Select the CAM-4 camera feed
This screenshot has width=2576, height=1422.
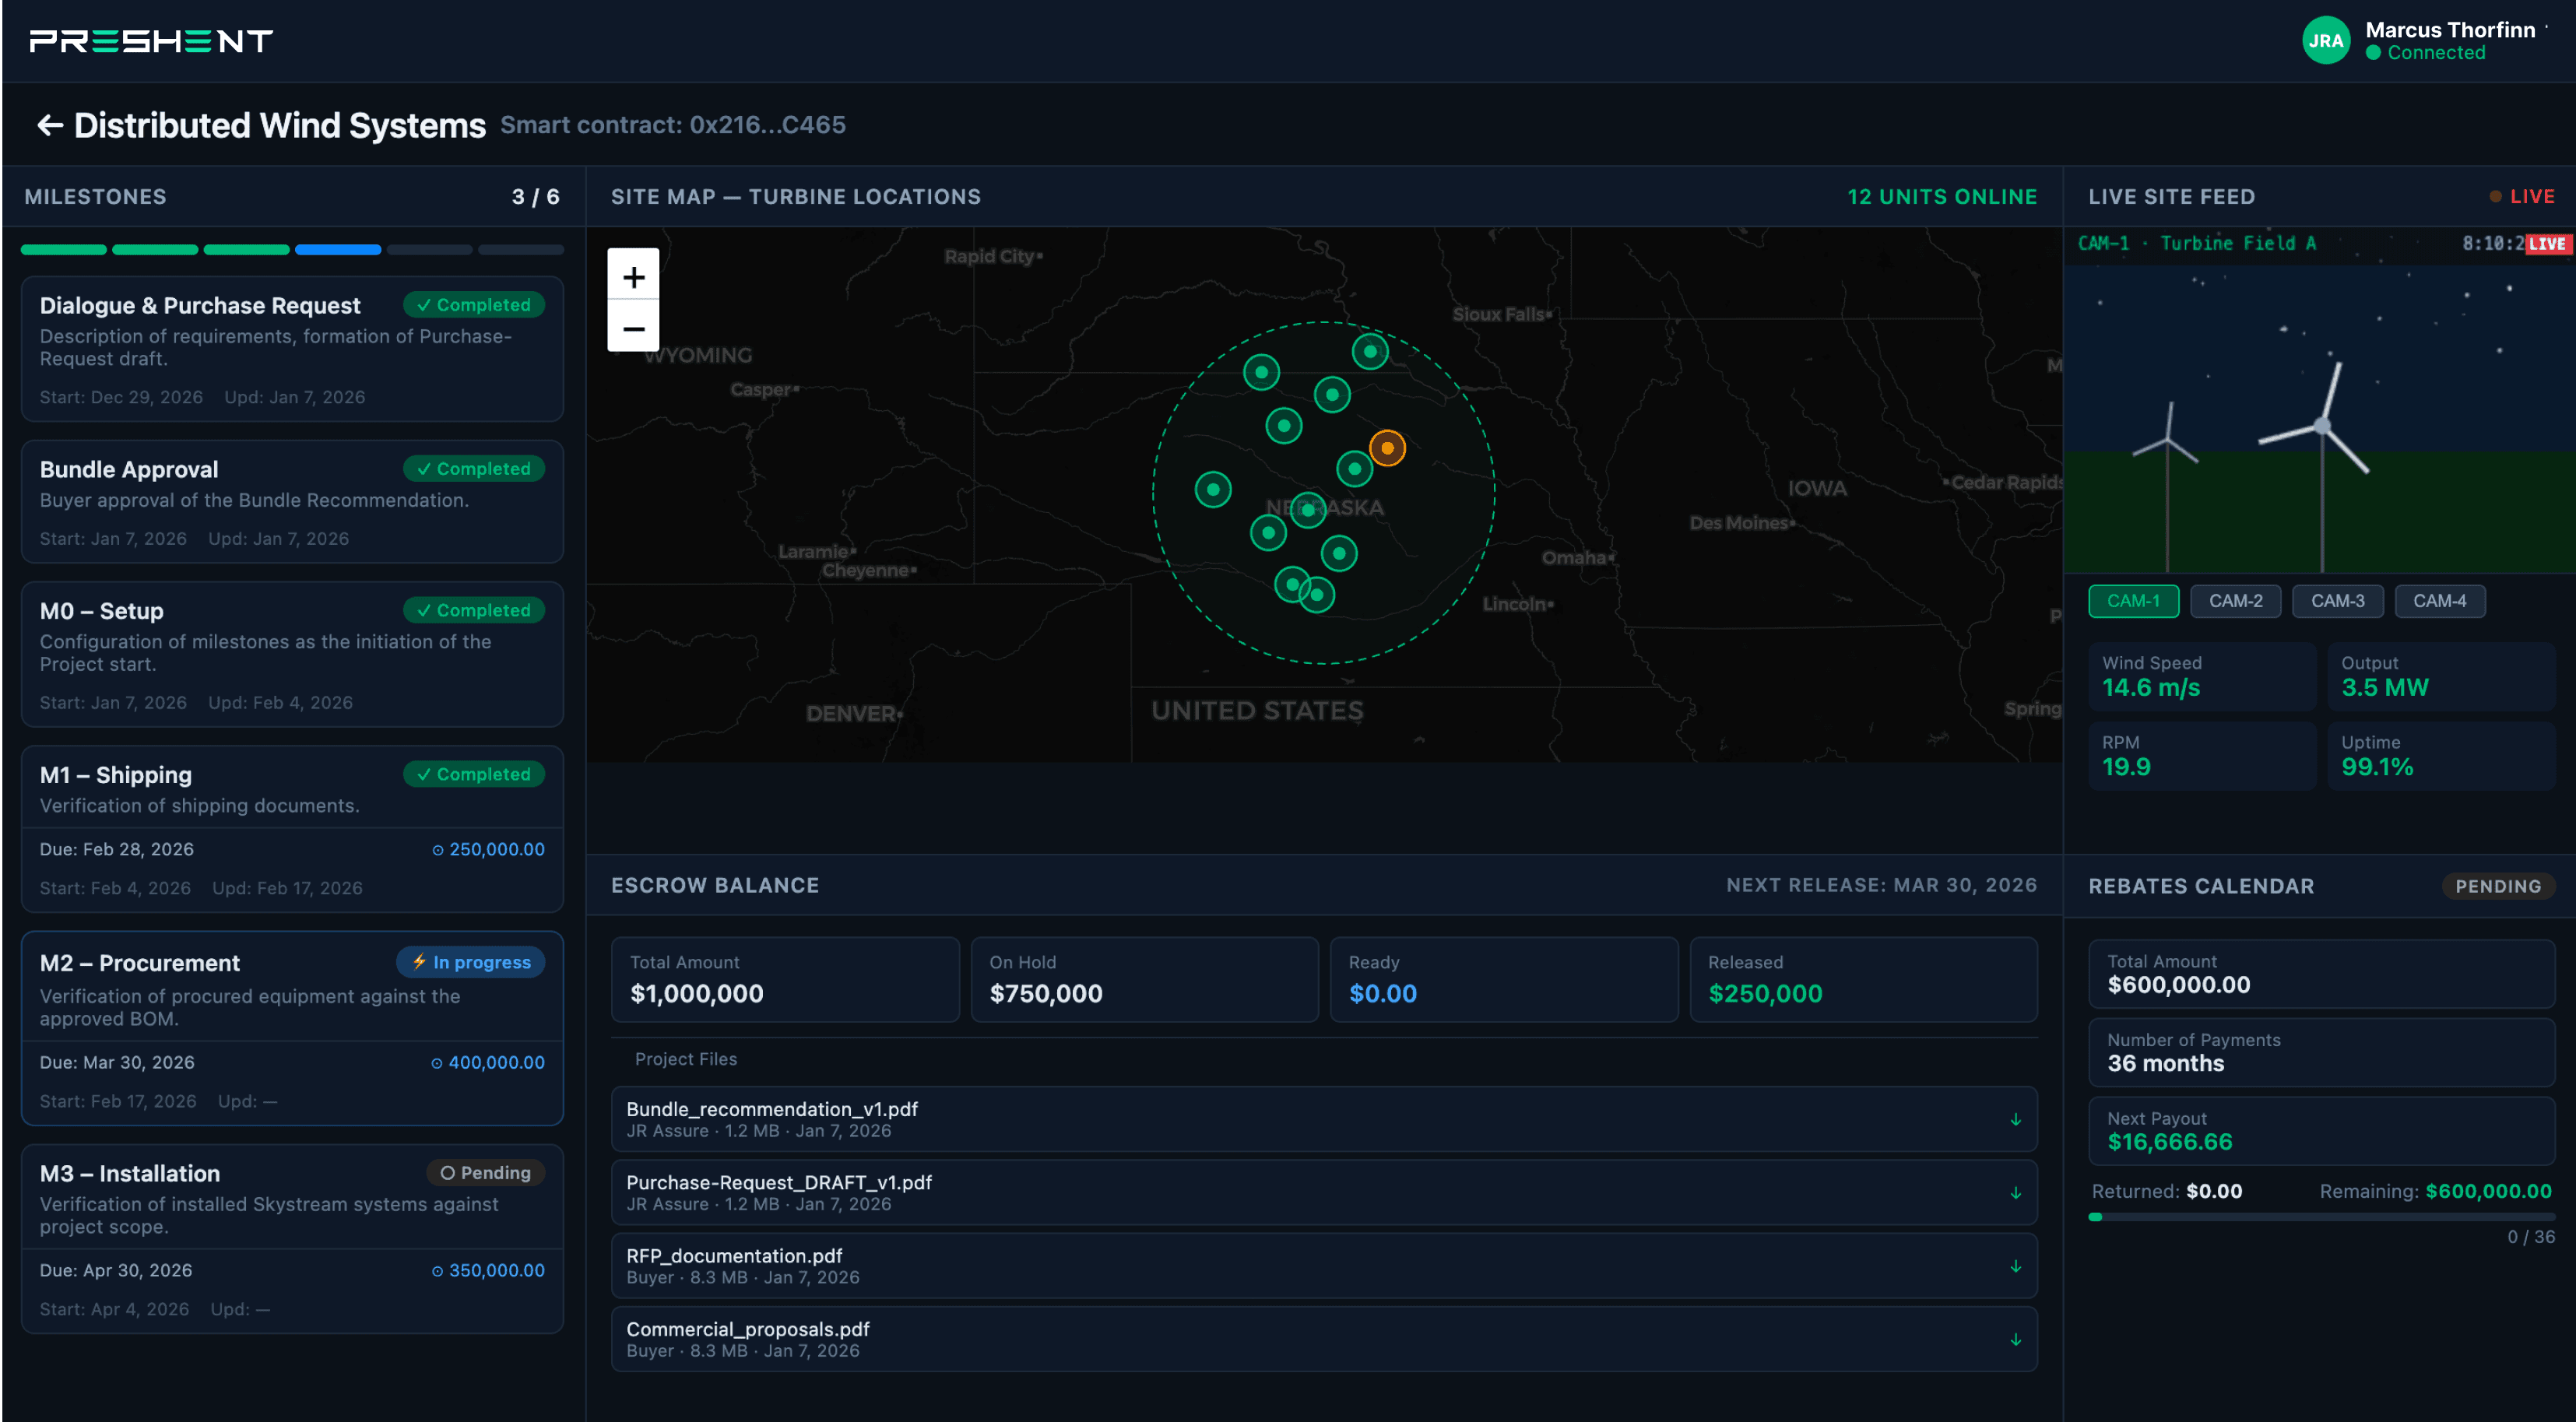click(2438, 601)
